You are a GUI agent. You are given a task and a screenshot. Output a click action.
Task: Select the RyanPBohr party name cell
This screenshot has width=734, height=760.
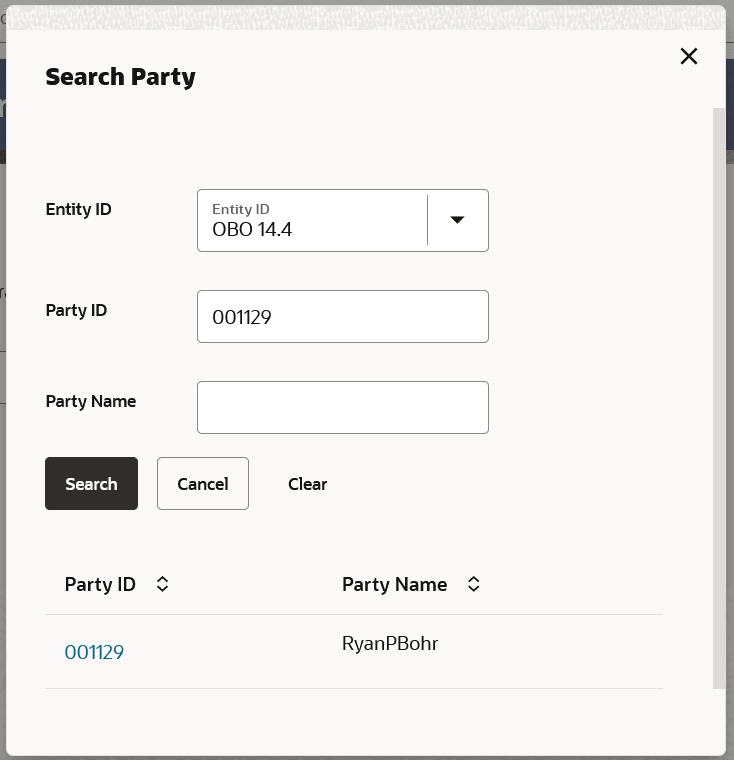coord(390,644)
